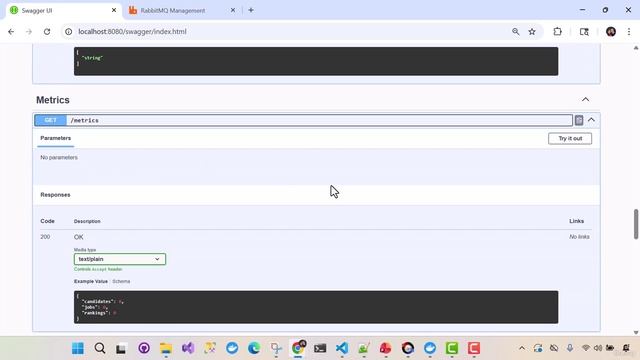Collapse the GET /metrics operation

[x=591, y=120]
